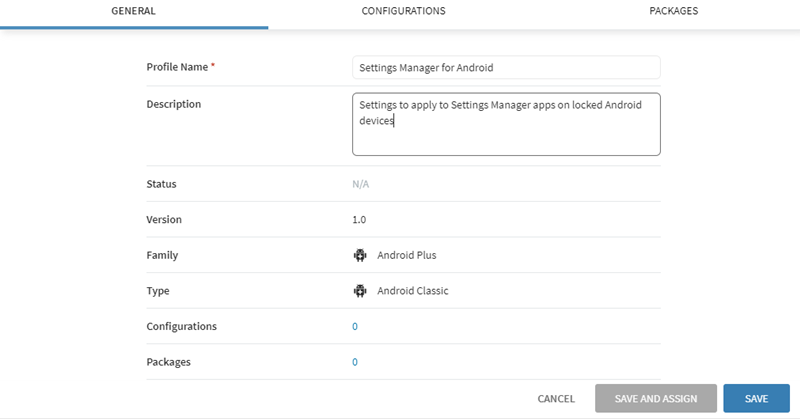Viewport: 800px width, 420px height.
Task: Click the Android Plus family text
Action: tap(406, 255)
